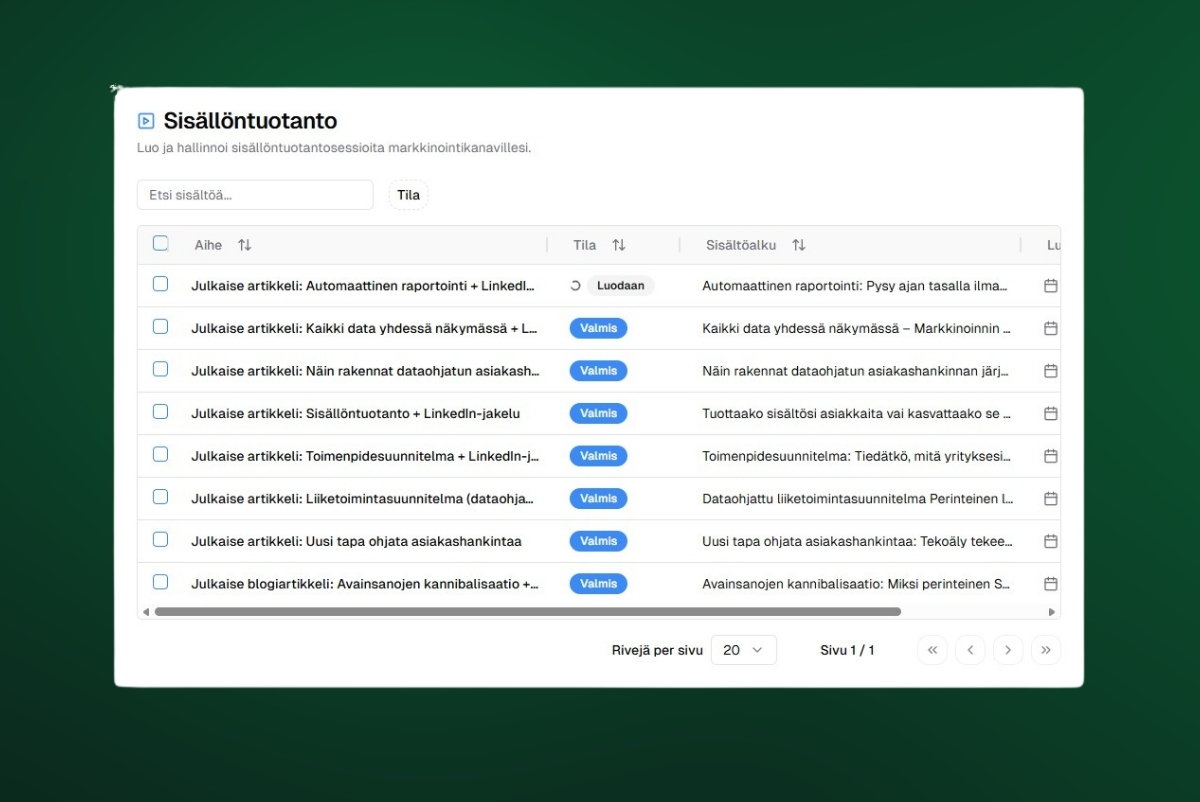
Task: Return to the first page
Action: click(x=932, y=649)
